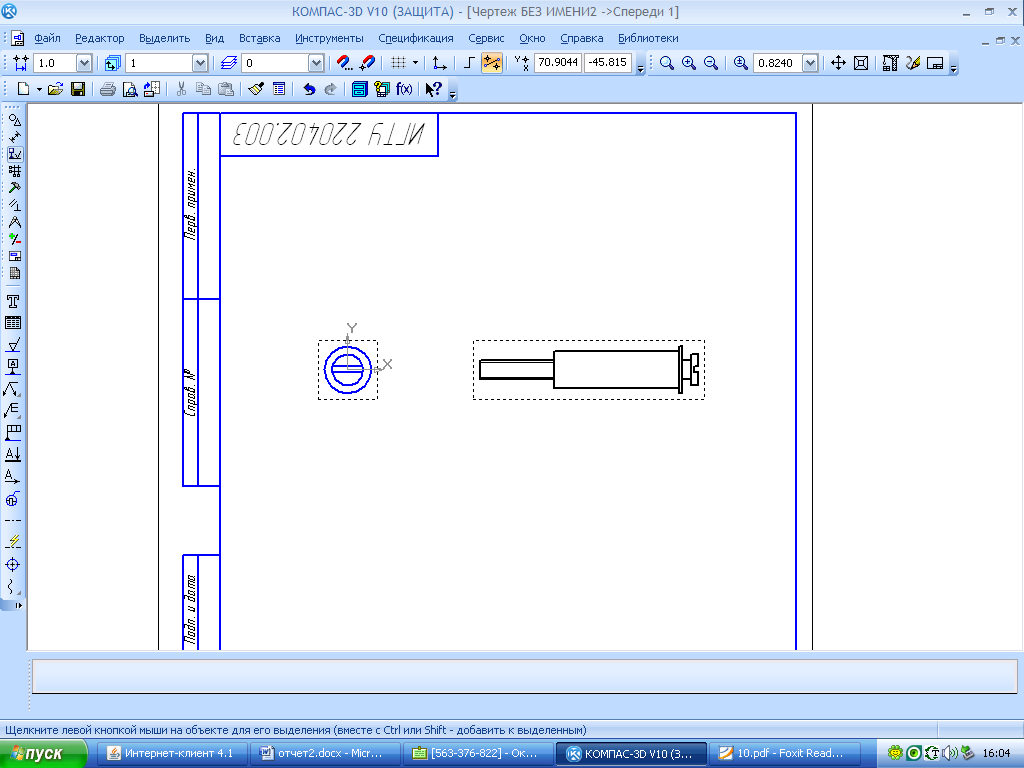Click the Paste clipboard icon
The image size is (1024, 768).
pyautogui.click(x=226, y=89)
